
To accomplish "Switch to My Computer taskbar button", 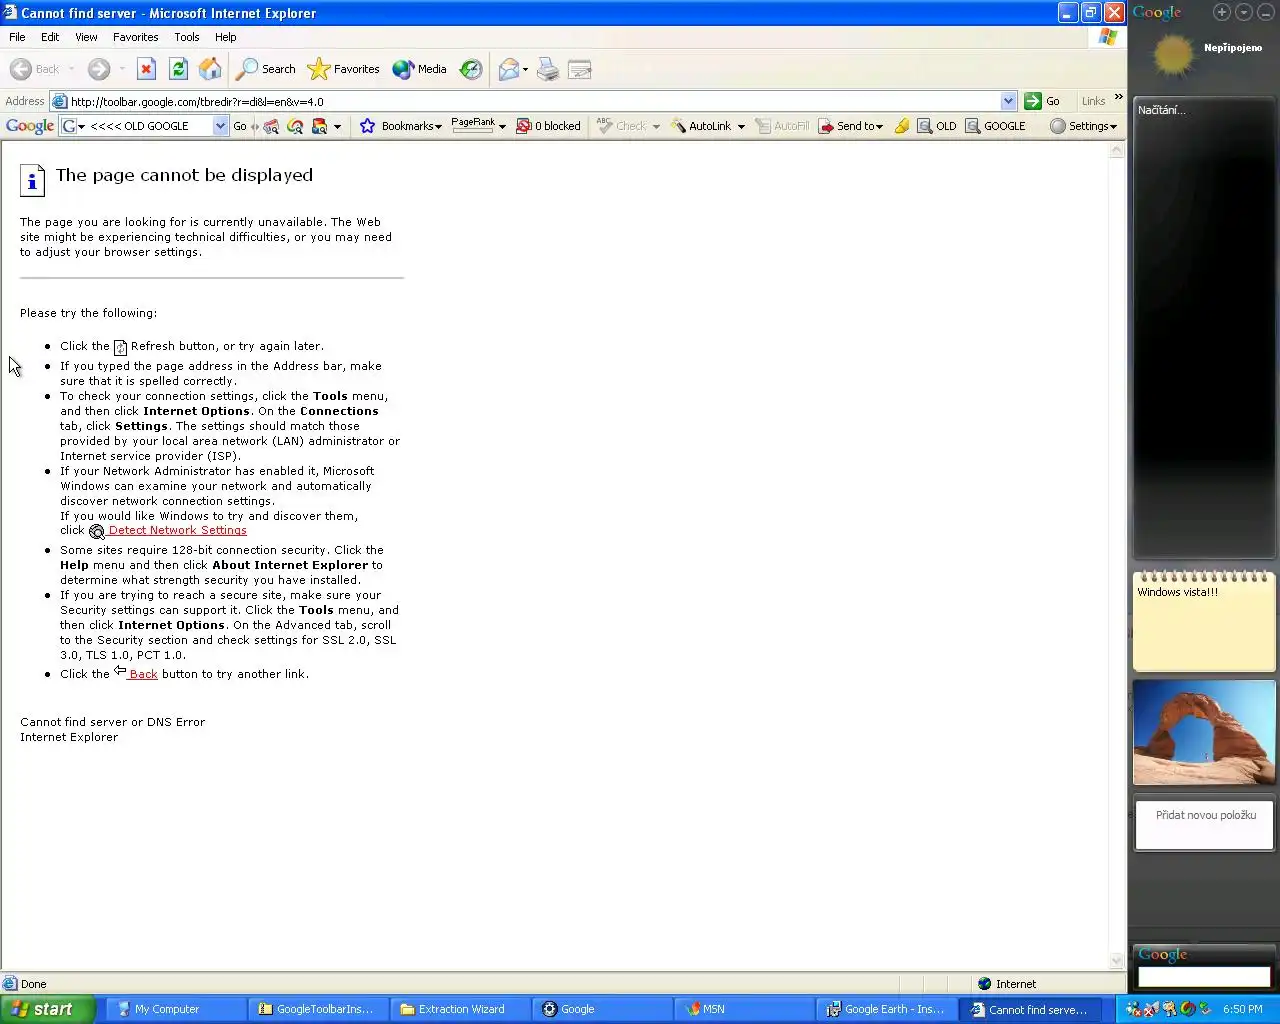I will [174, 1009].
